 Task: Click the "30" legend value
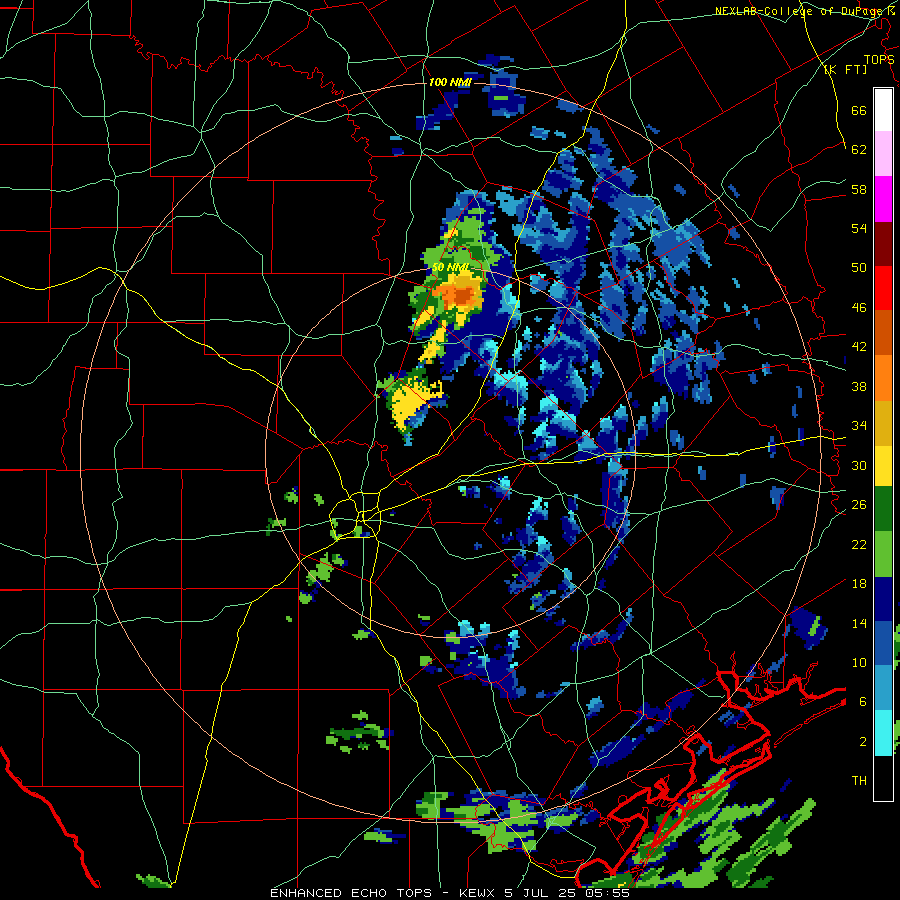(x=859, y=465)
